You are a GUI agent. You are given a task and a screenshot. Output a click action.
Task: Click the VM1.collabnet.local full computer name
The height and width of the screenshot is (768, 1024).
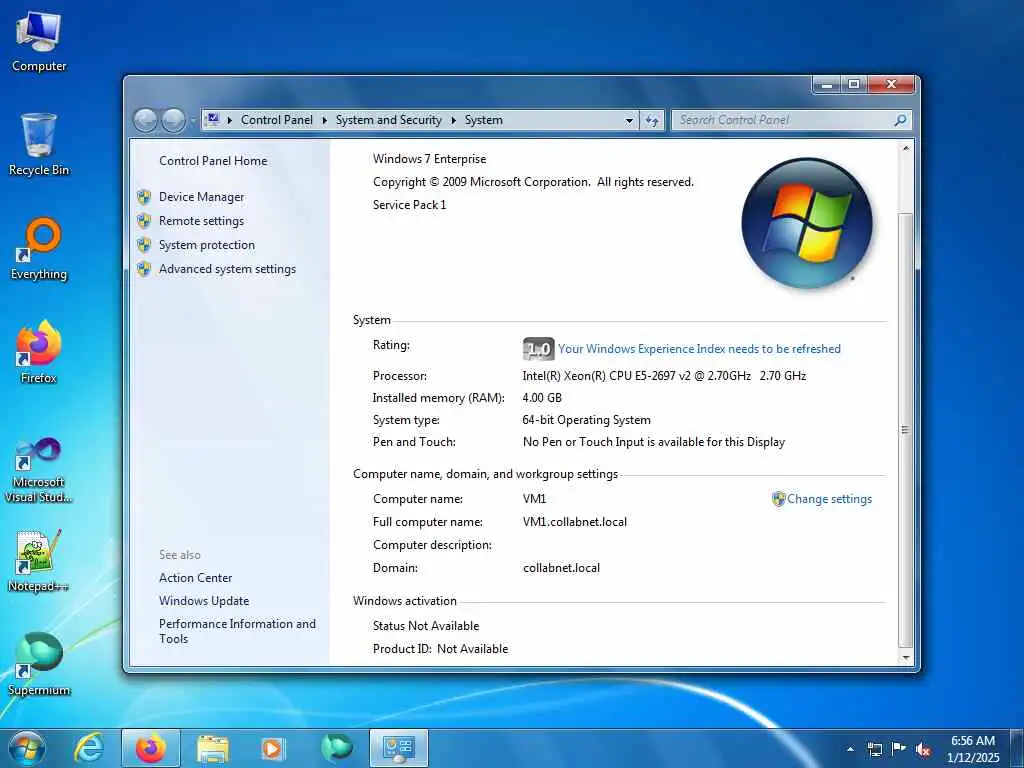point(575,522)
